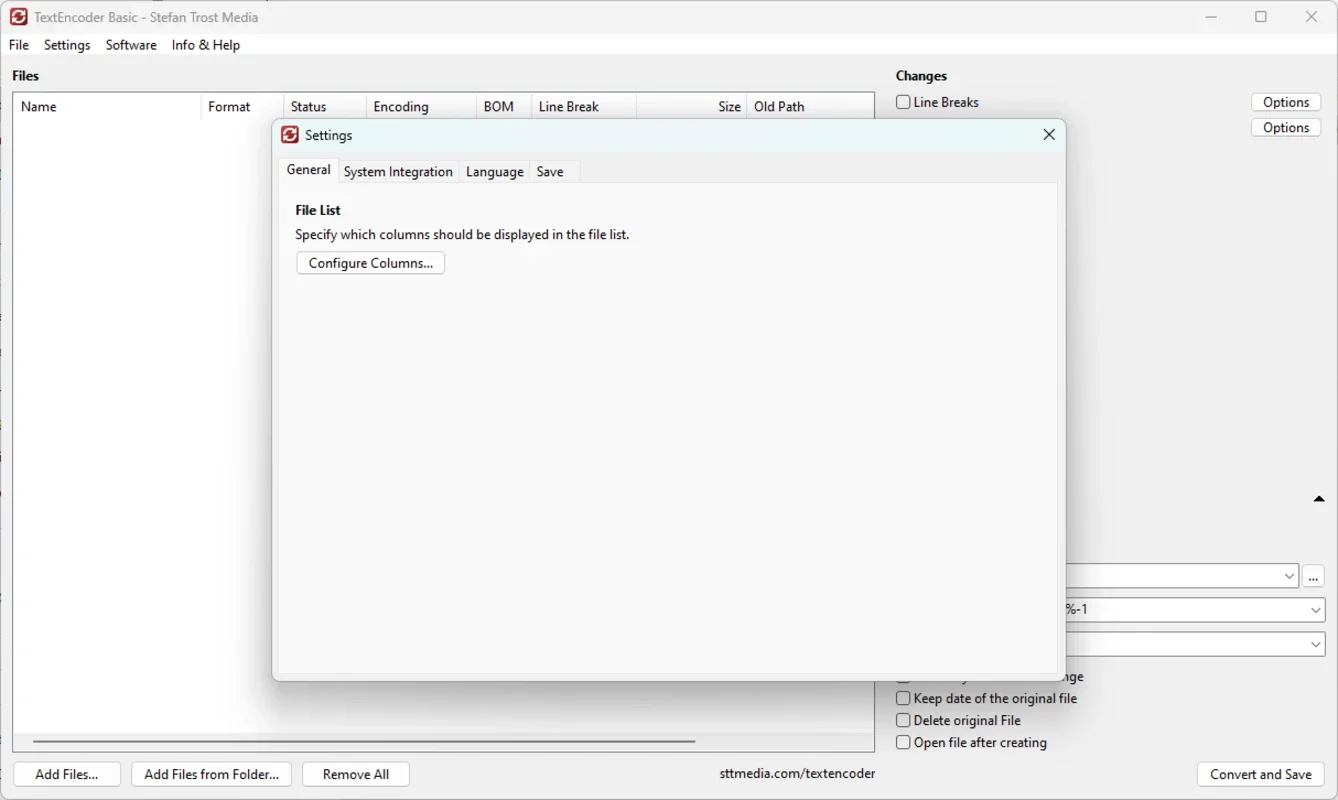The width and height of the screenshot is (1338, 800).
Task: Click the Line Break column header
Action: [584, 106]
